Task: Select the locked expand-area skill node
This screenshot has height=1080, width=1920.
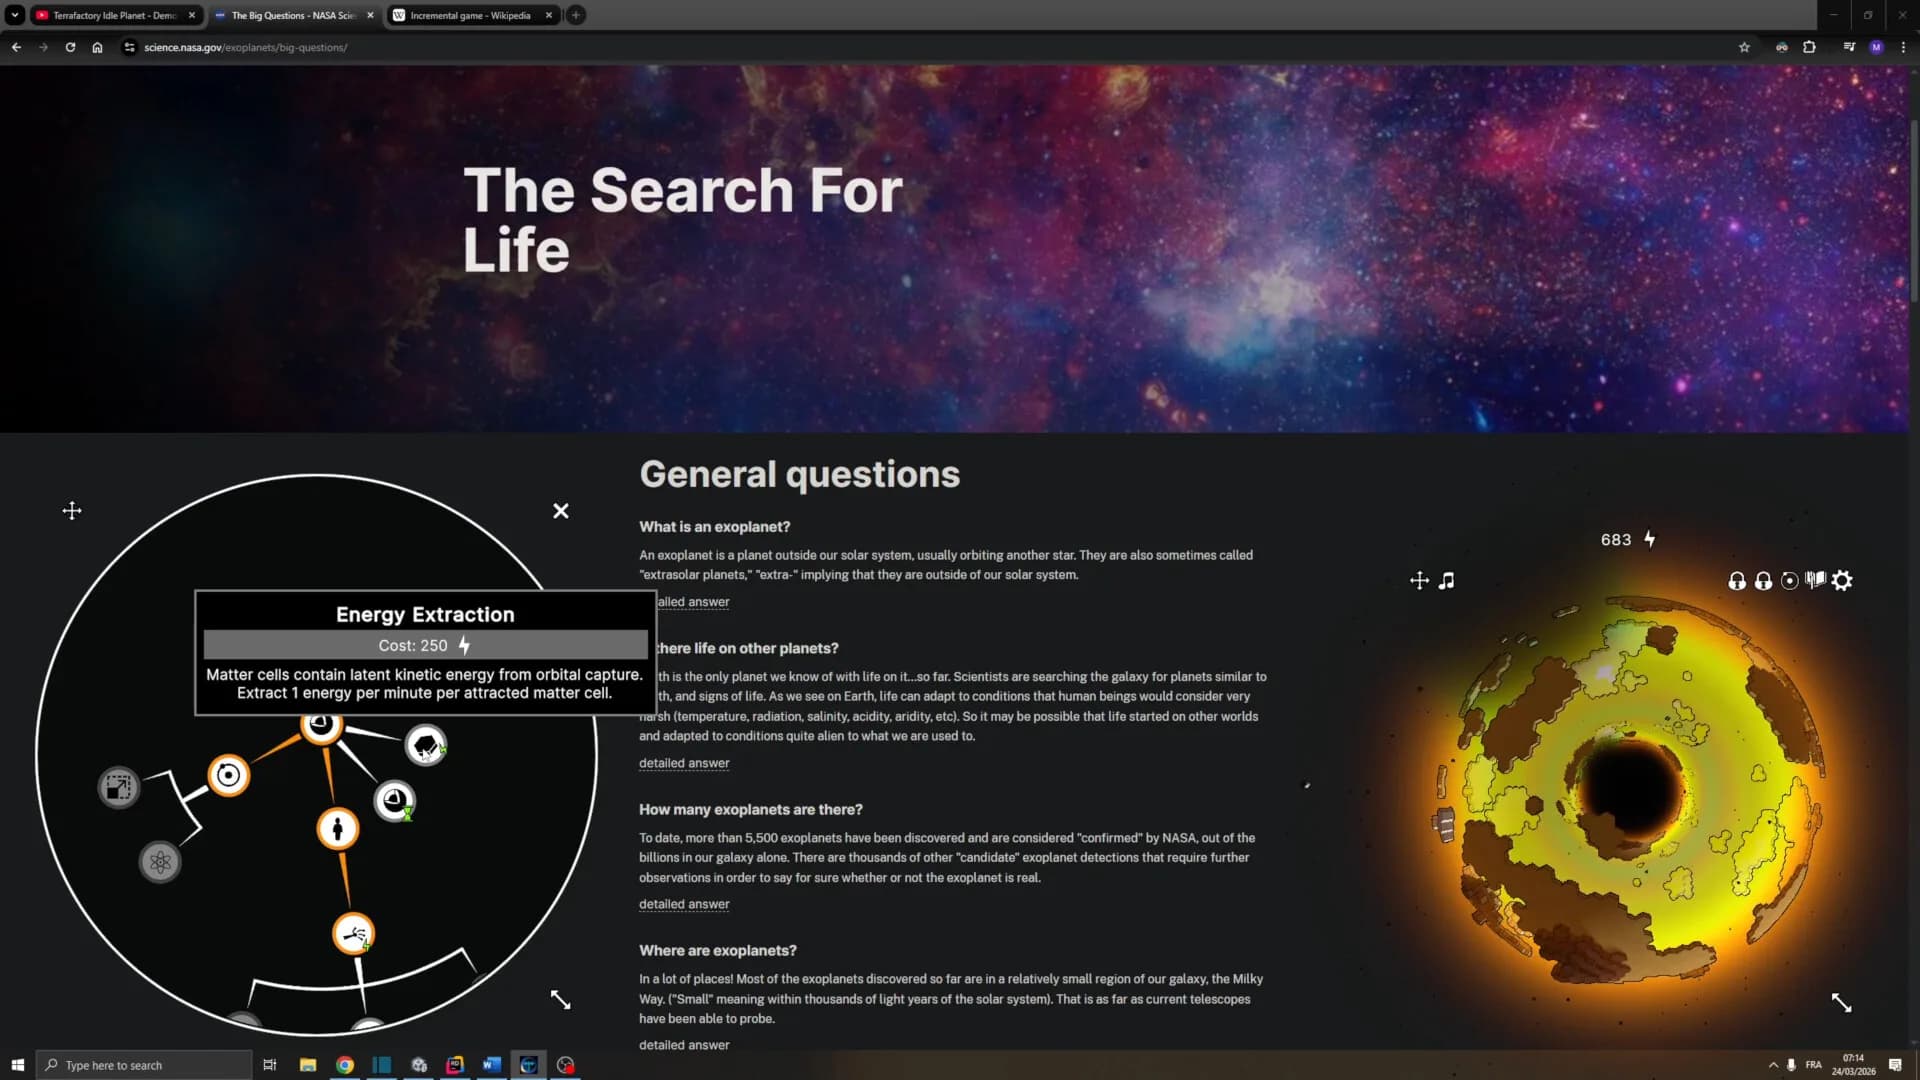Action: tap(118, 788)
